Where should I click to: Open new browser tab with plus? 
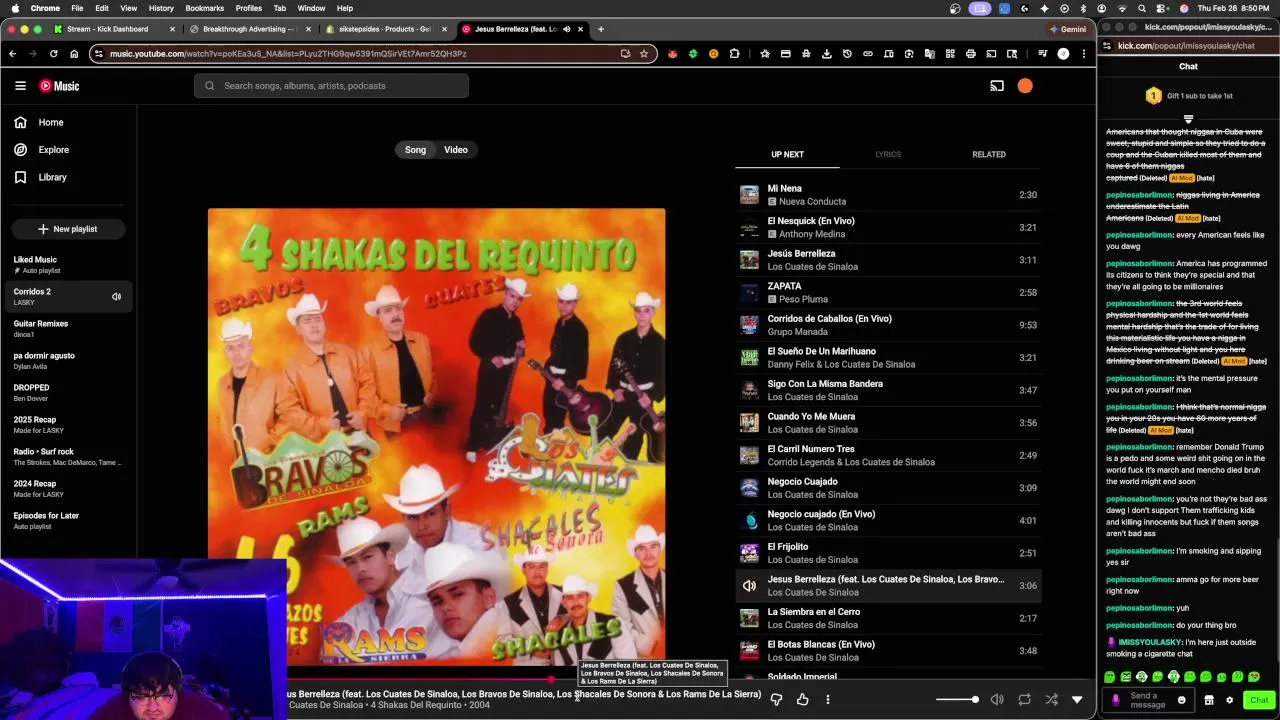(x=601, y=29)
